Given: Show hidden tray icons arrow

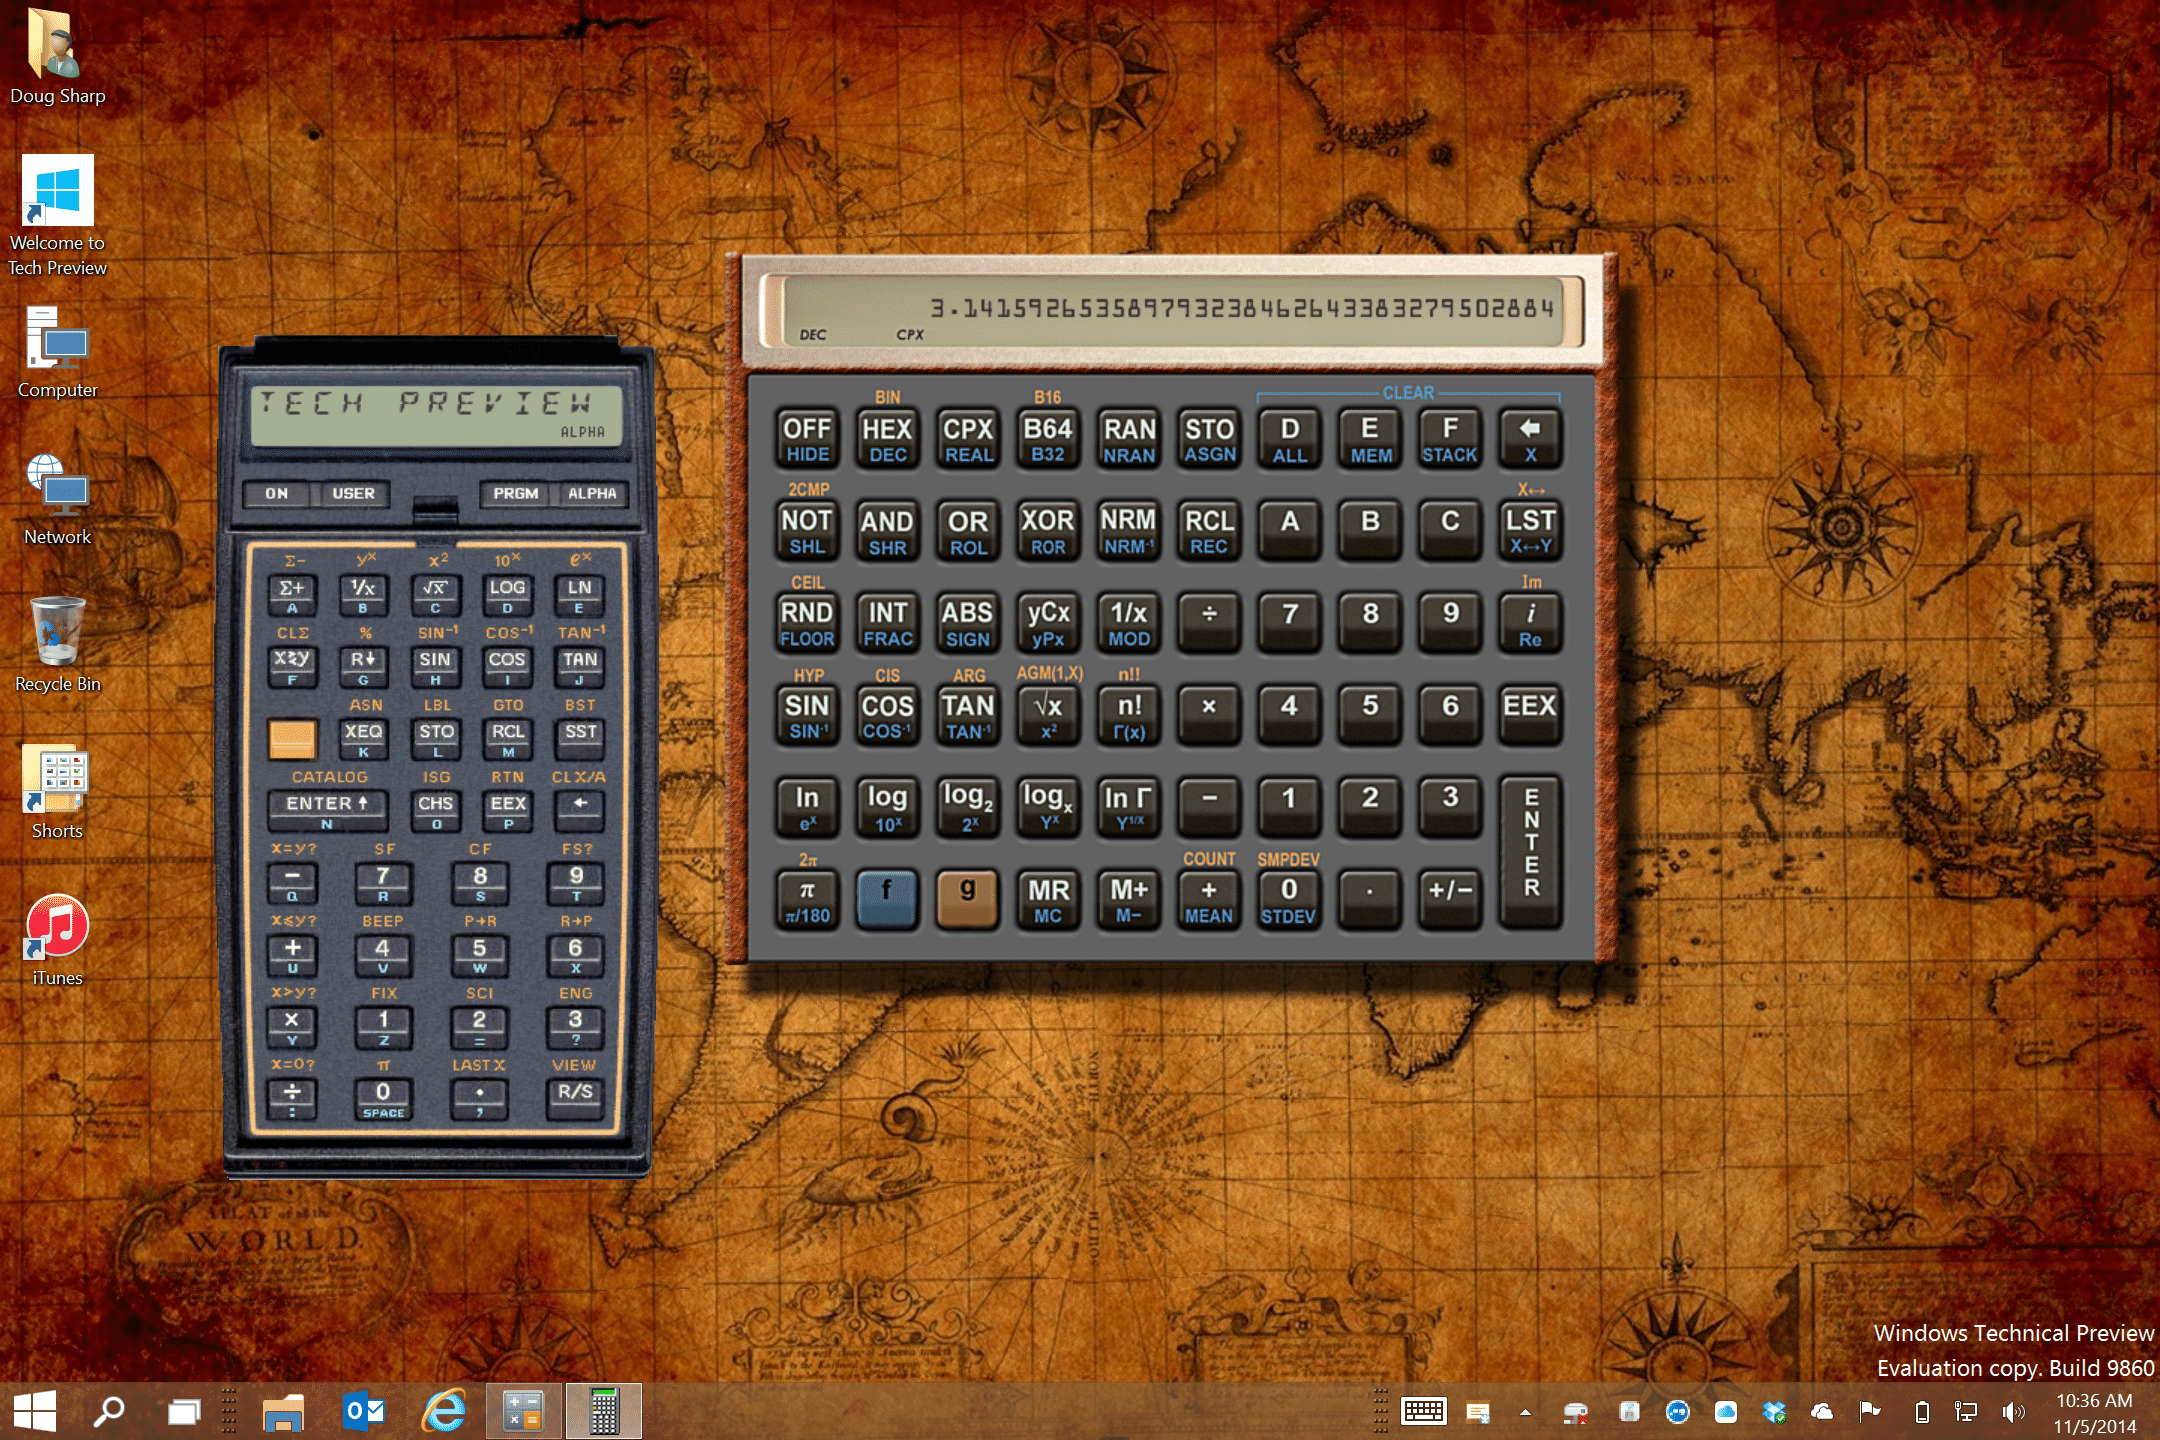Looking at the screenshot, I should click(1525, 1412).
